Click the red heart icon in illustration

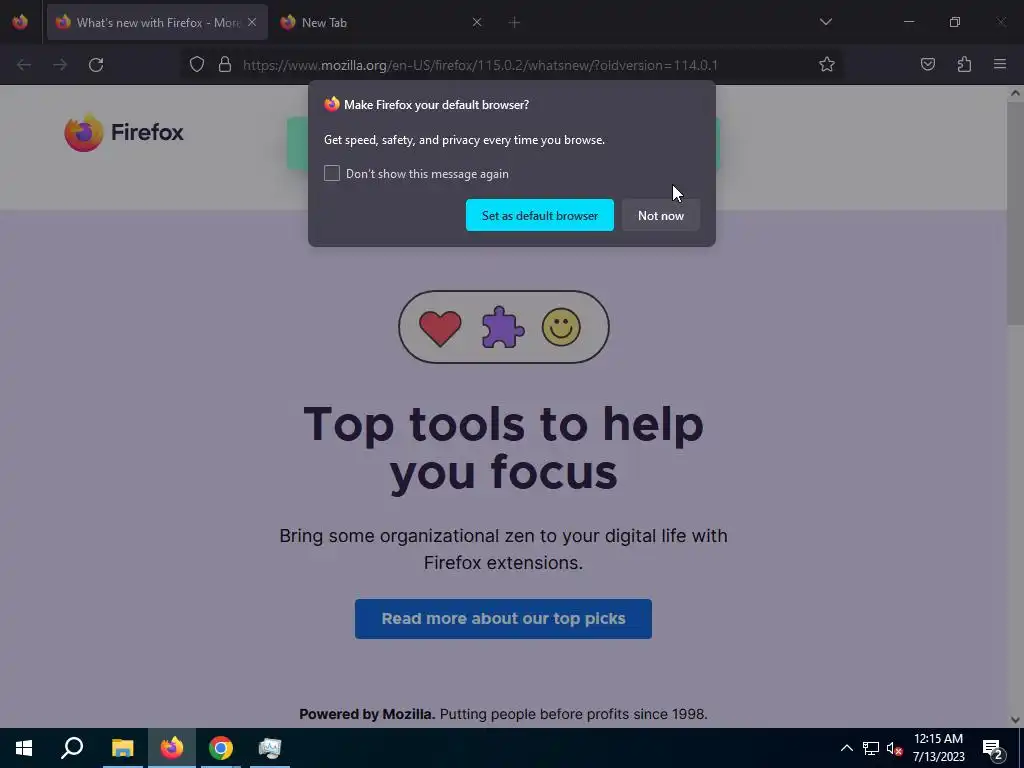tap(440, 328)
